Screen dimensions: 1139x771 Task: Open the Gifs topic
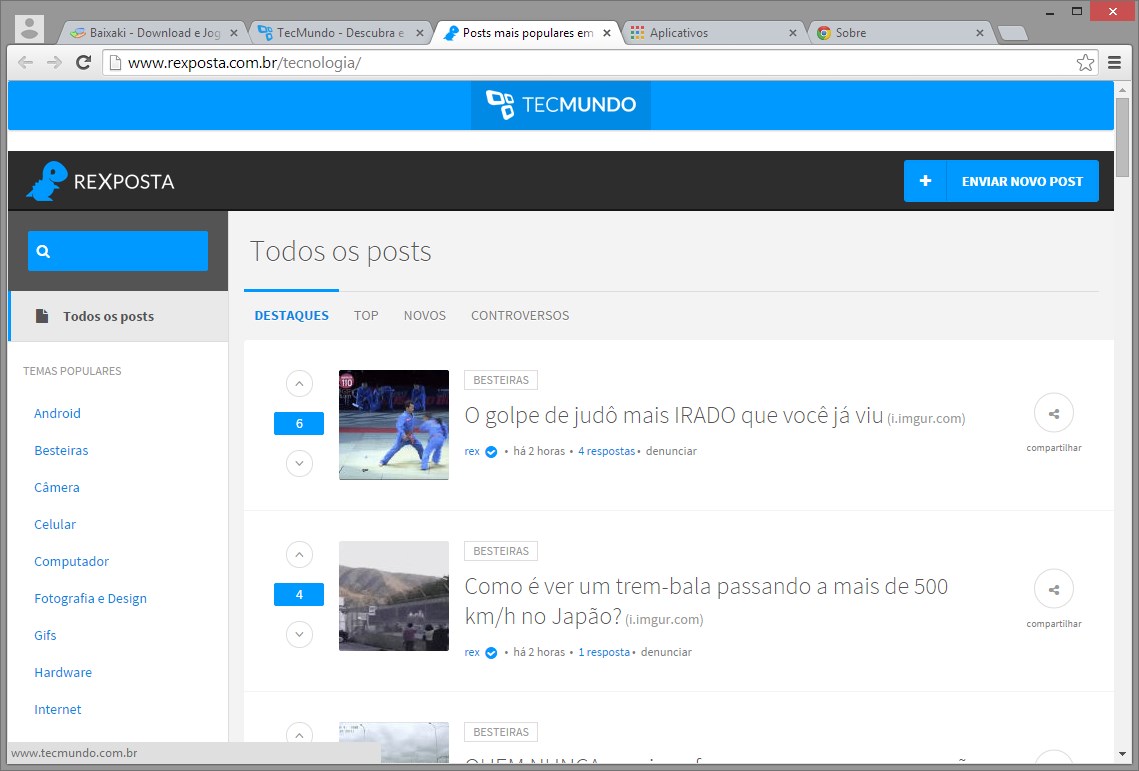coord(45,636)
